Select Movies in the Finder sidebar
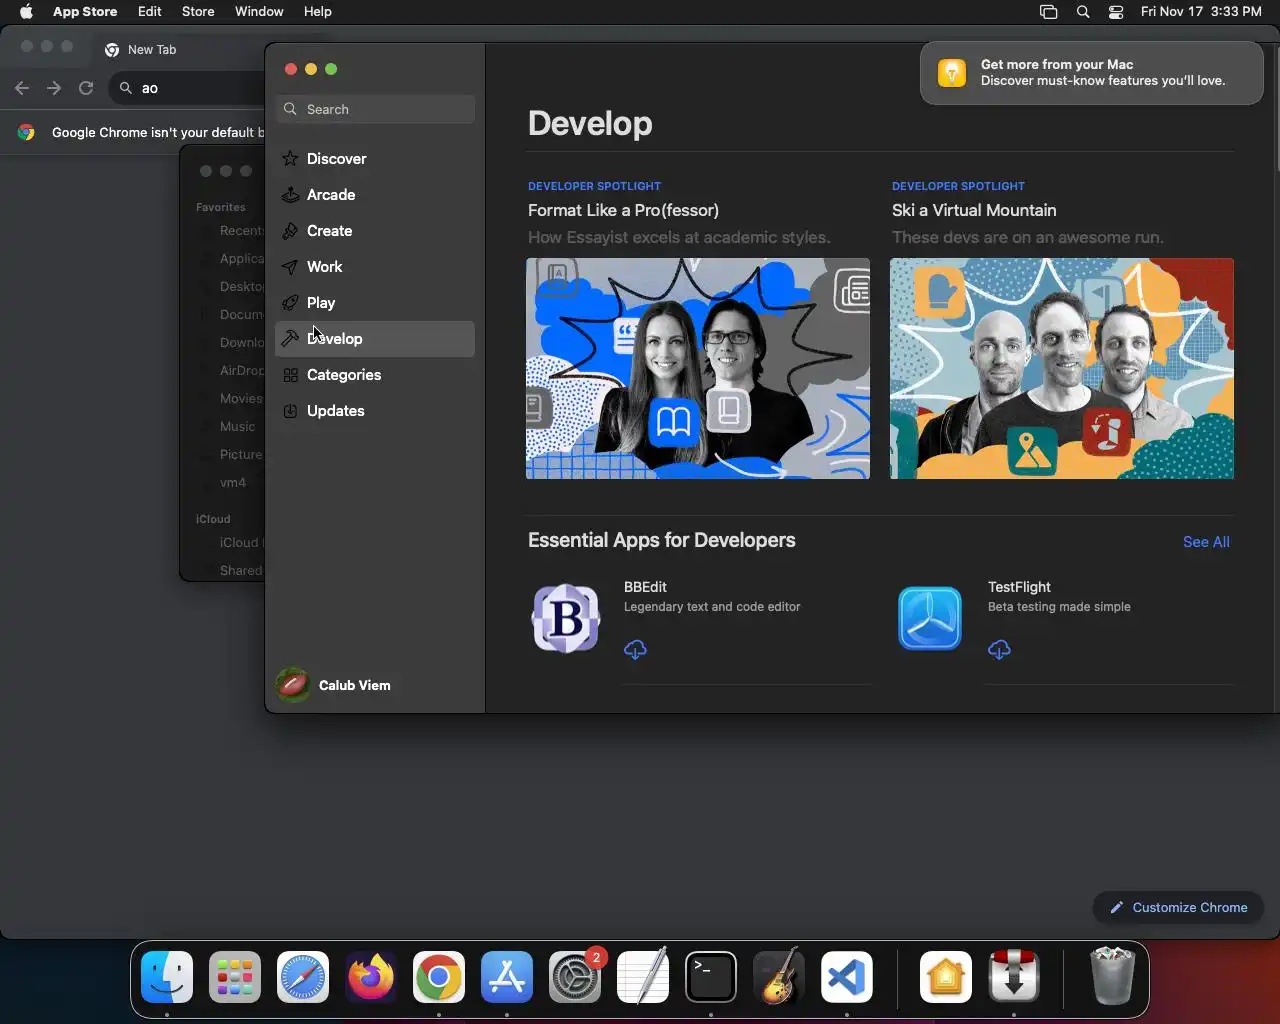The width and height of the screenshot is (1280, 1024). pyautogui.click(x=240, y=399)
